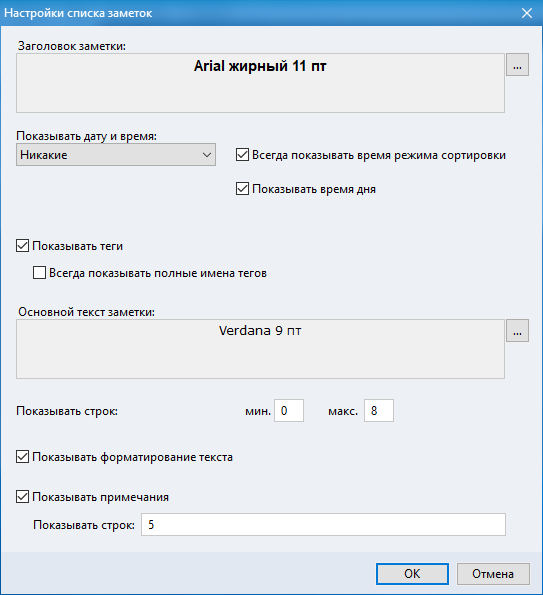Click the Arial жирный 11 пт preview
The width and height of the screenshot is (543, 595).
[260, 83]
